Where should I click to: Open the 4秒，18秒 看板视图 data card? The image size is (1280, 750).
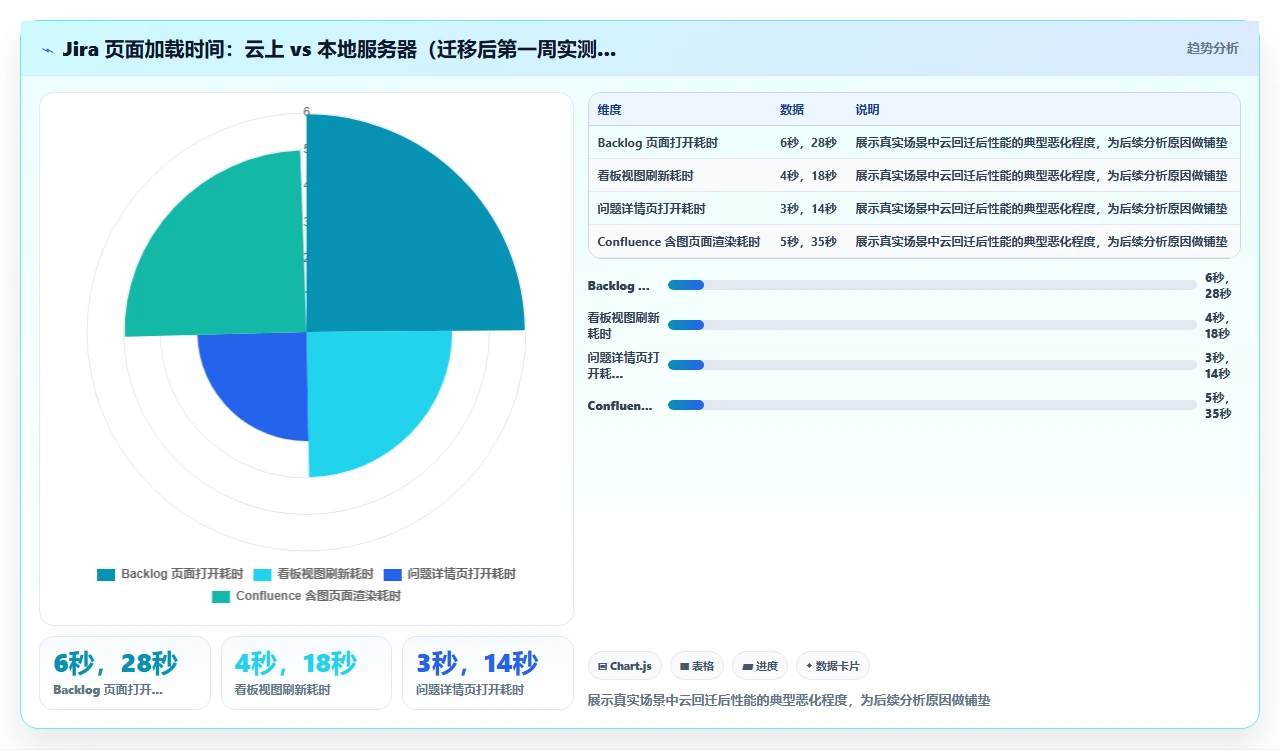[x=306, y=673]
